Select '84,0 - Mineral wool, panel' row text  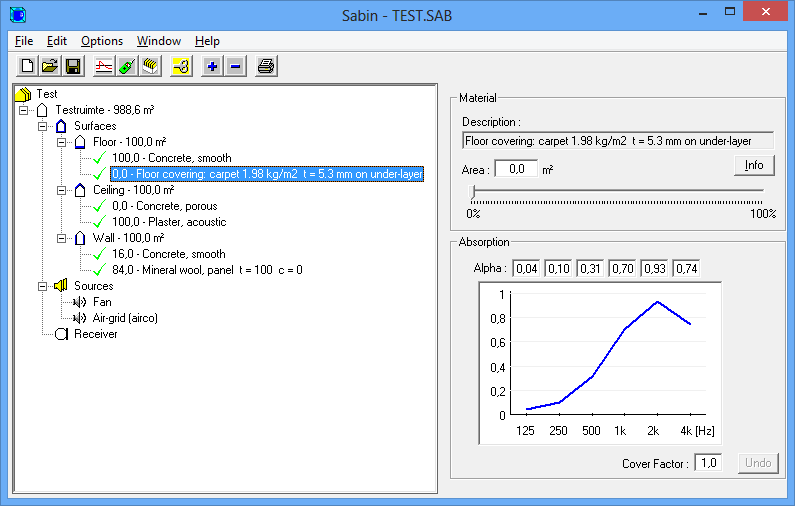207,270
